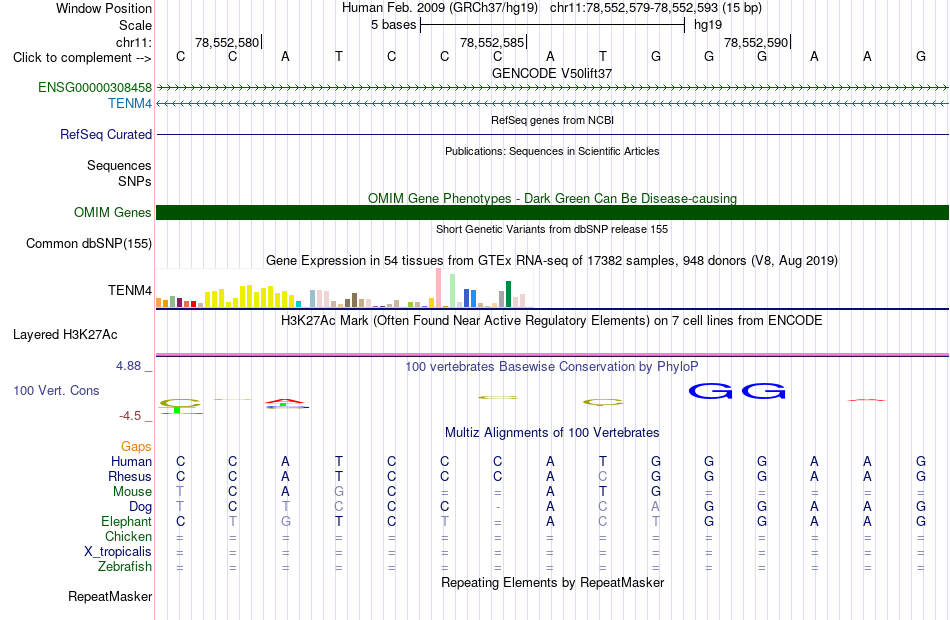This screenshot has height=620, width=950.
Task: Click the 78,552,580 position marker
Action: click(x=227, y=42)
